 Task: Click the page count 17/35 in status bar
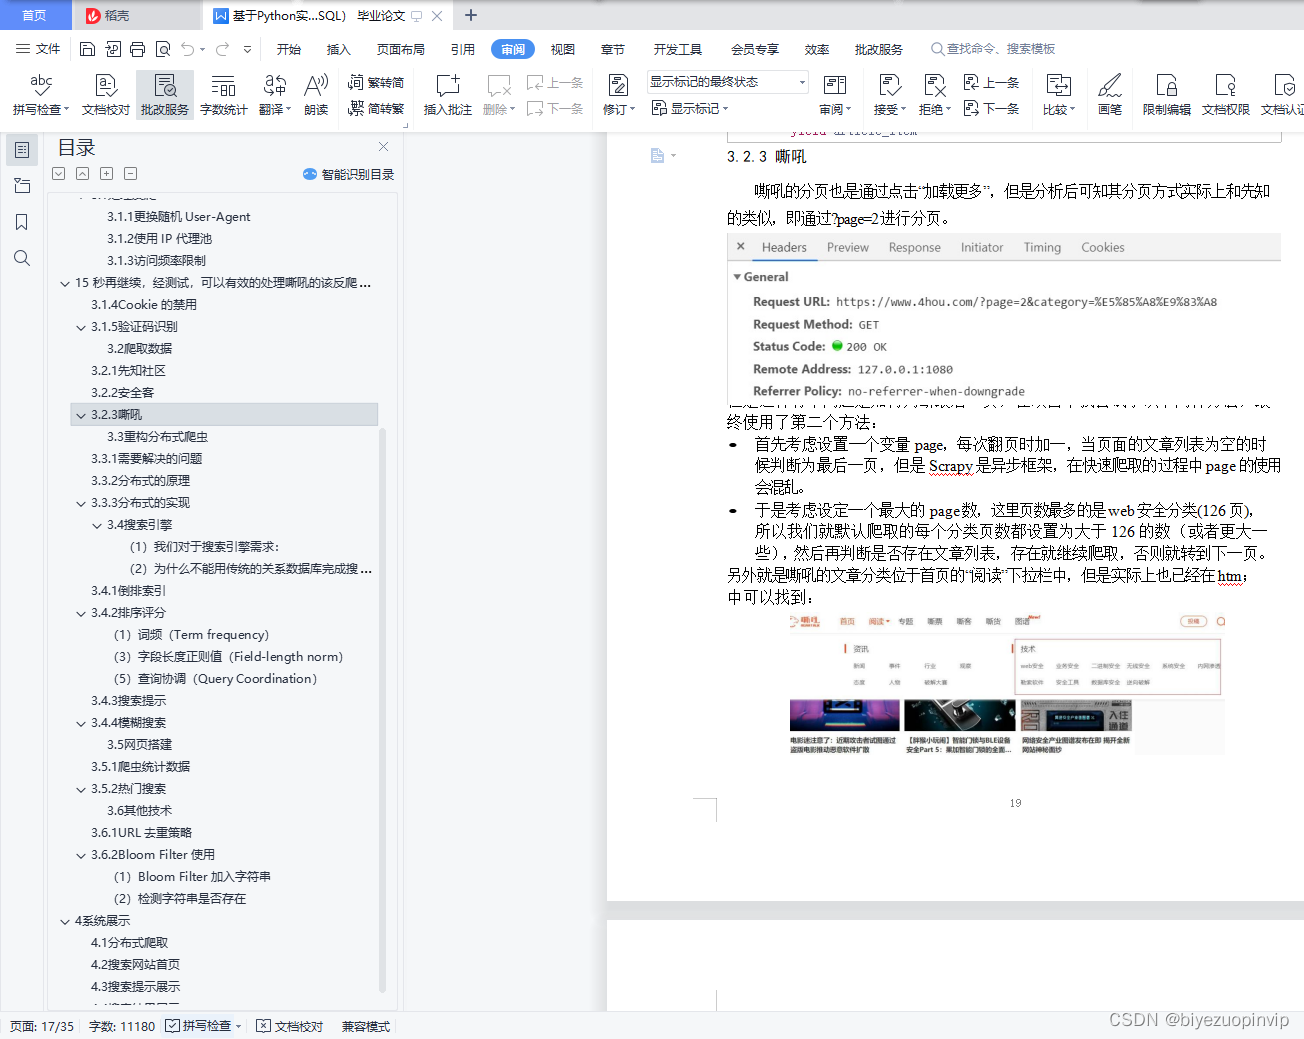coord(42,1026)
